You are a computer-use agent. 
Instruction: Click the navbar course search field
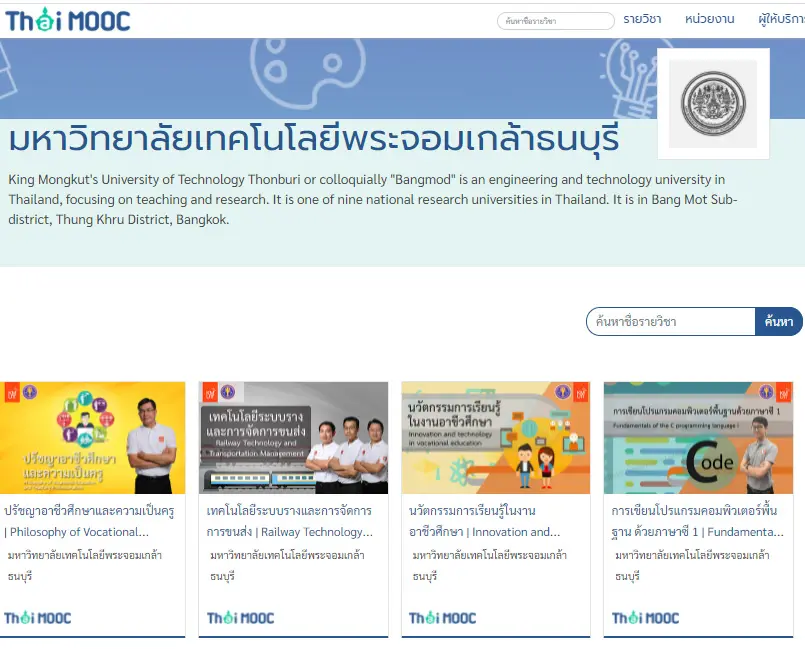click(x=554, y=20)
